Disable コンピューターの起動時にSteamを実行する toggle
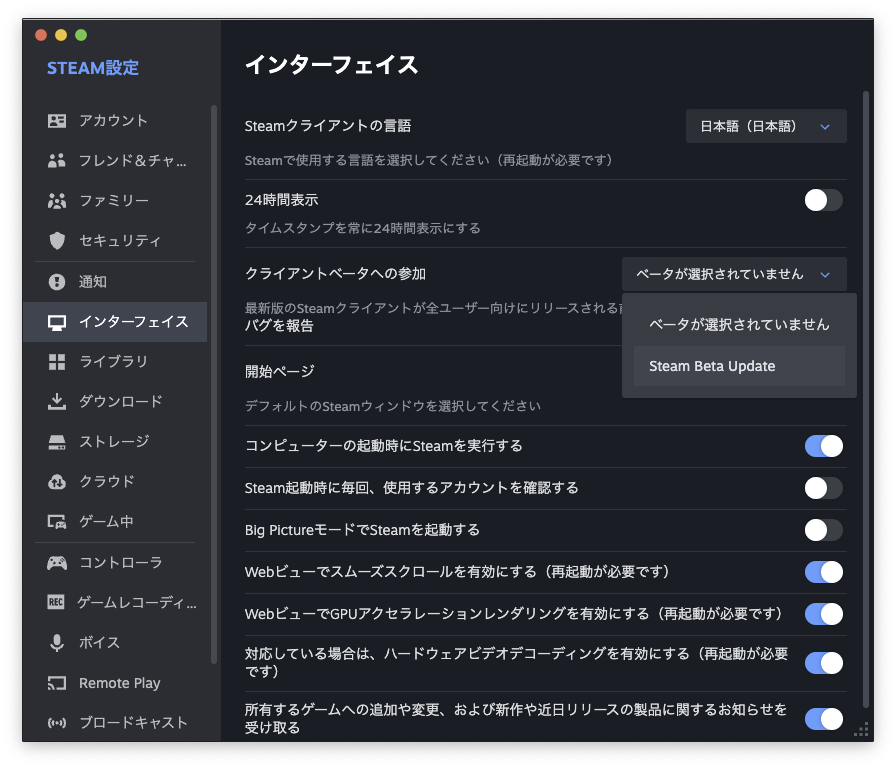Image resolution: width=896 pixels, height=768 pixels. pos(823,446)
